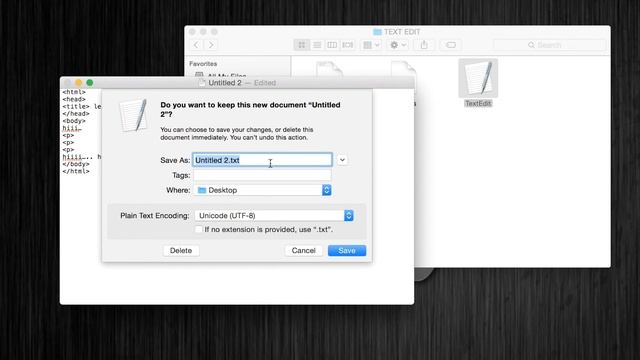The height and width of the screenshot is (360, 640).
Task: Open Finder item arrangement dropdown
Action: tap(371, 45)
